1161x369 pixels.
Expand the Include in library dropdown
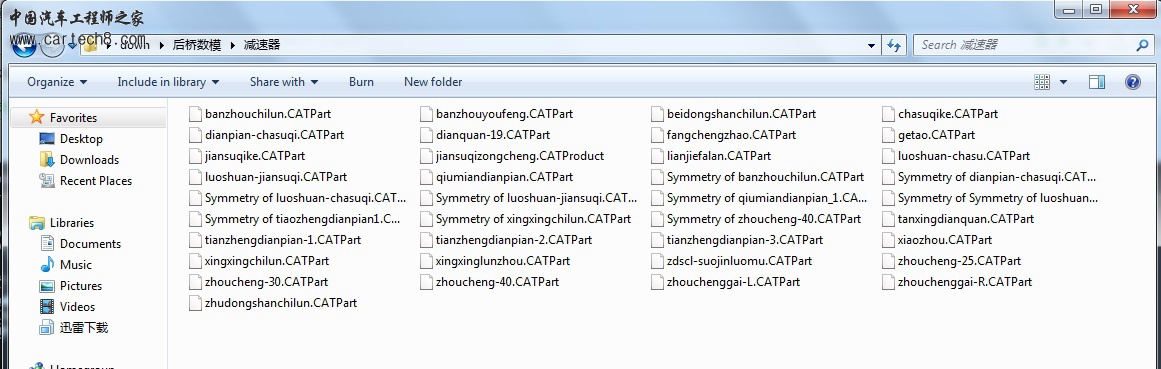[x=168, y=82]
